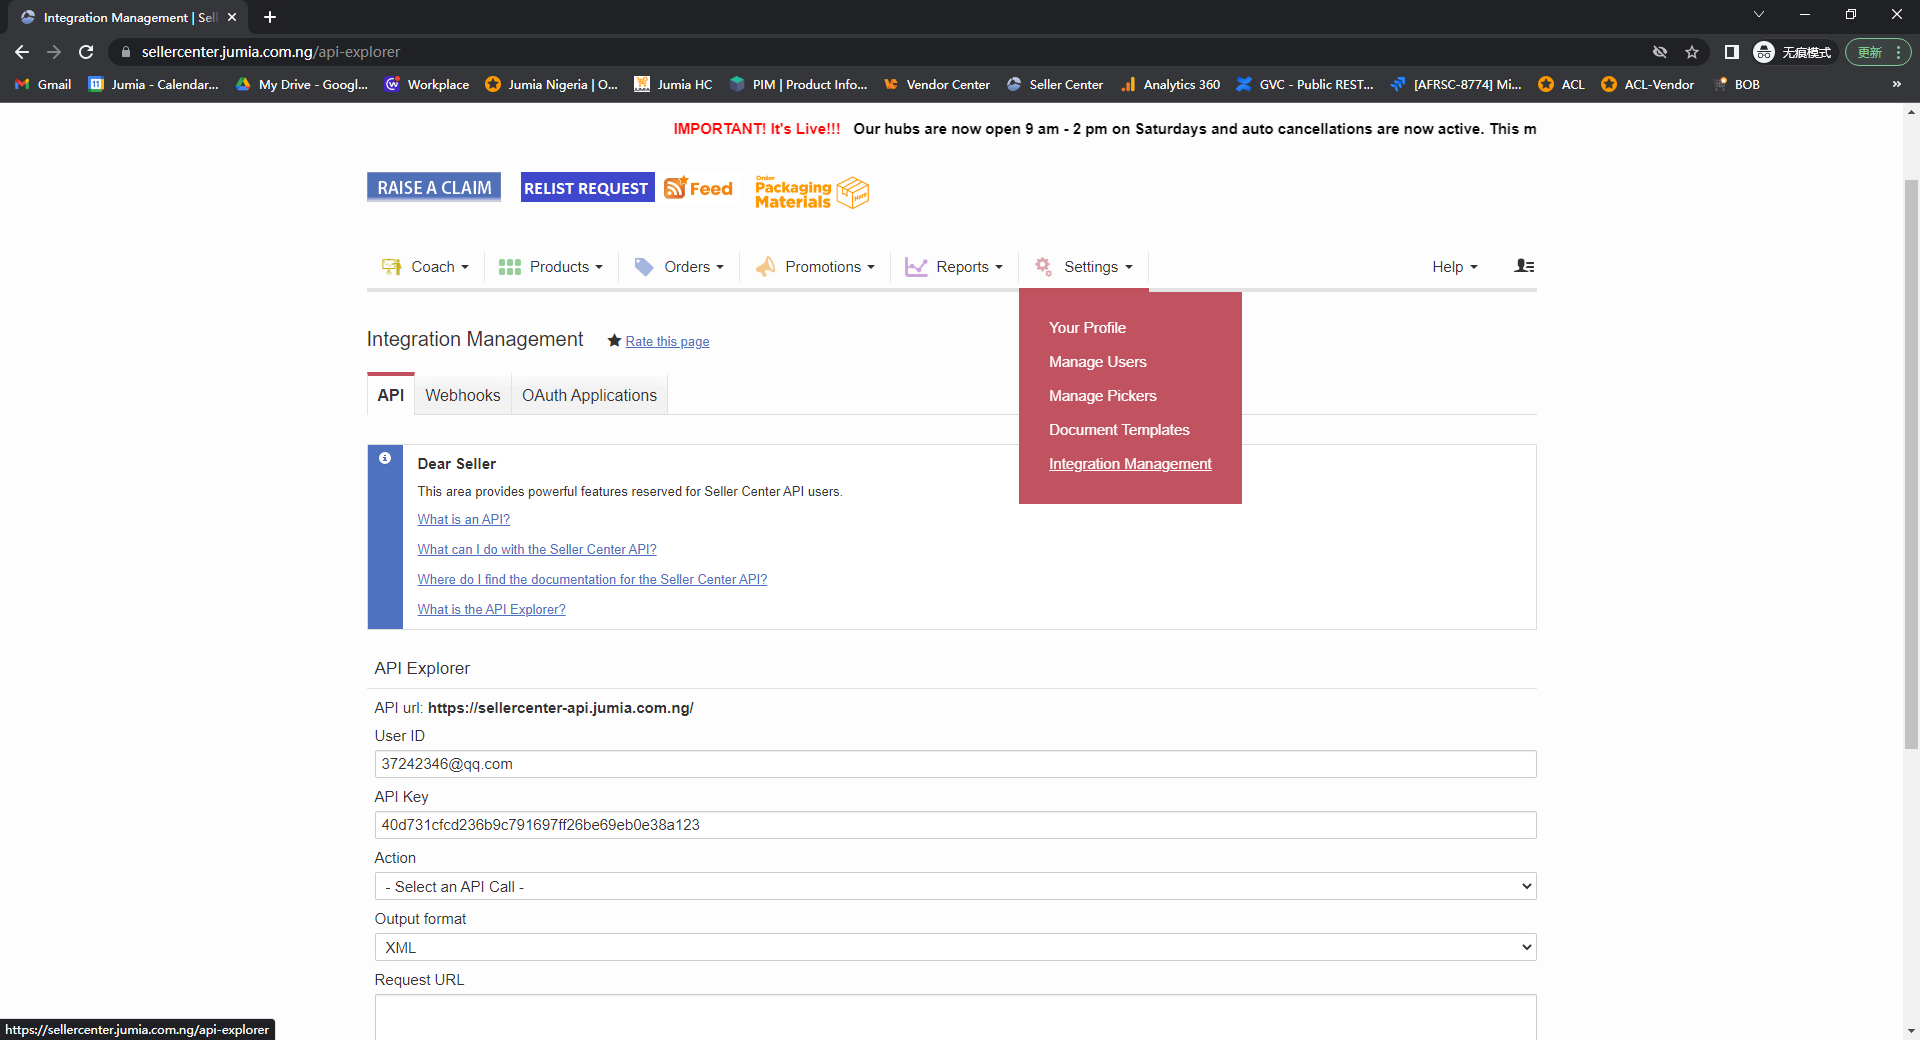Image resolution: width=1920 pixels, height=1040 pixels.
Task: Expand the Promotions menu
Action: (815, 267)
